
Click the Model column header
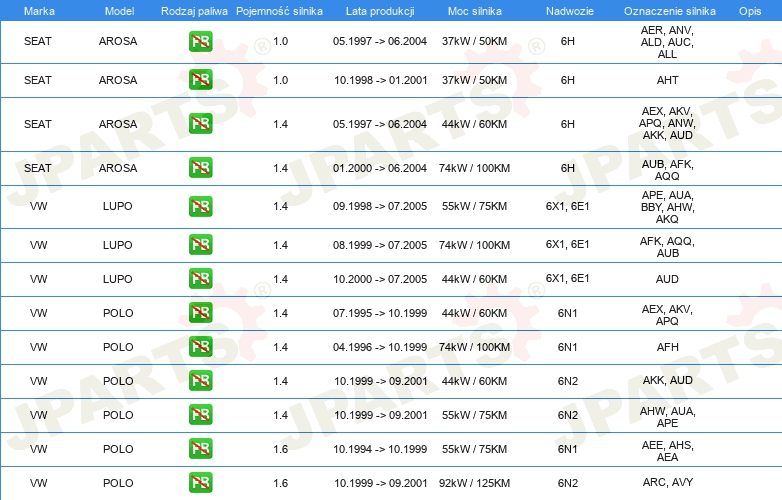click(x=119, y=11)
